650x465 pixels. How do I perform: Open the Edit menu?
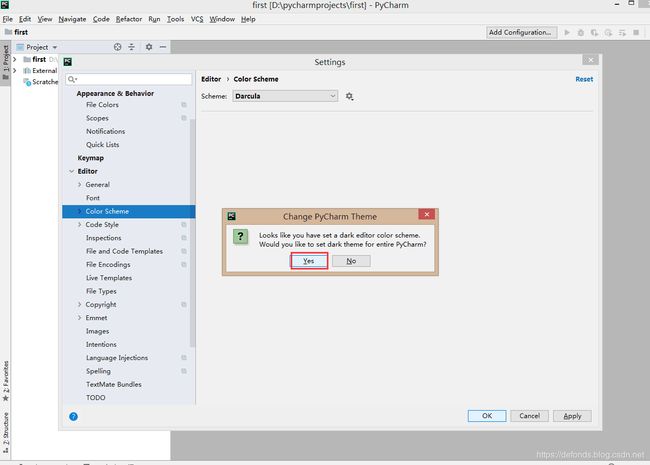click(25, 19)
